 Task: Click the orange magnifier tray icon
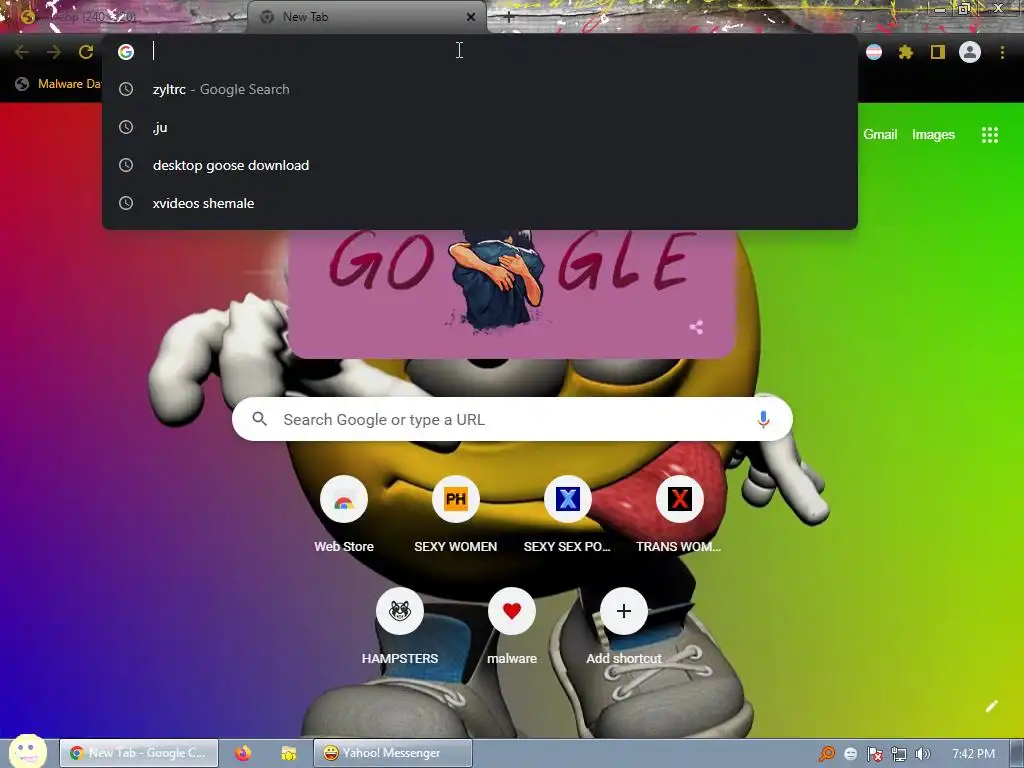827,754
